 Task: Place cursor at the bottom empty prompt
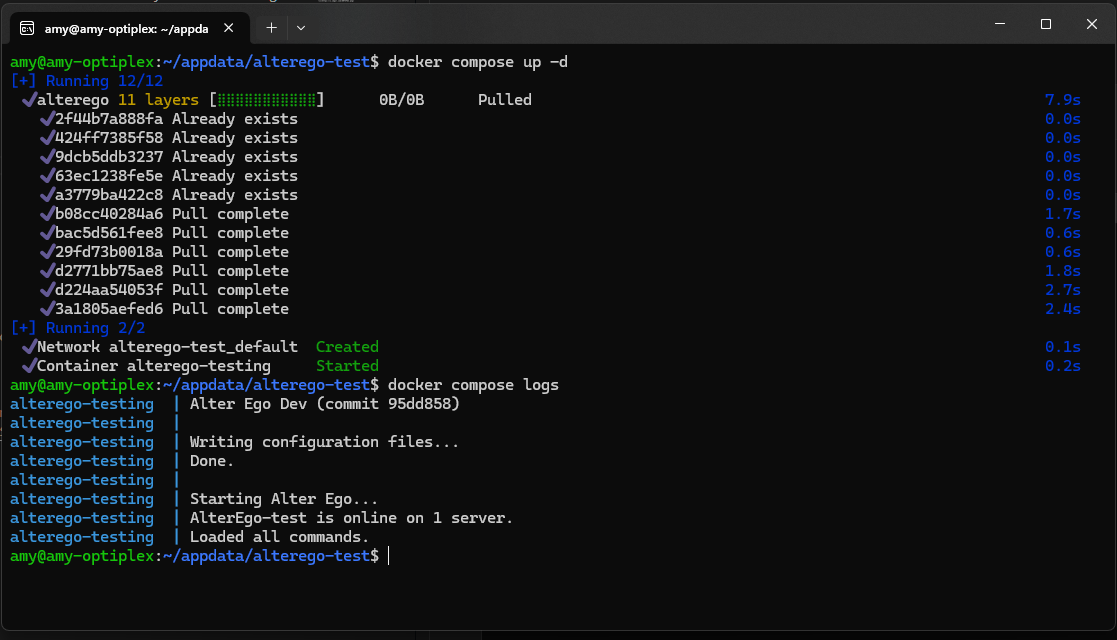pos(388,556)
